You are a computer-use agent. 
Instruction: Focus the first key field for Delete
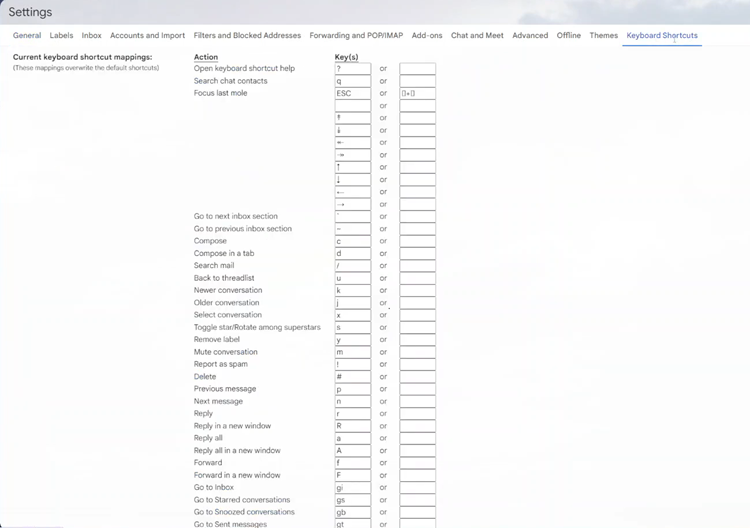352,377
